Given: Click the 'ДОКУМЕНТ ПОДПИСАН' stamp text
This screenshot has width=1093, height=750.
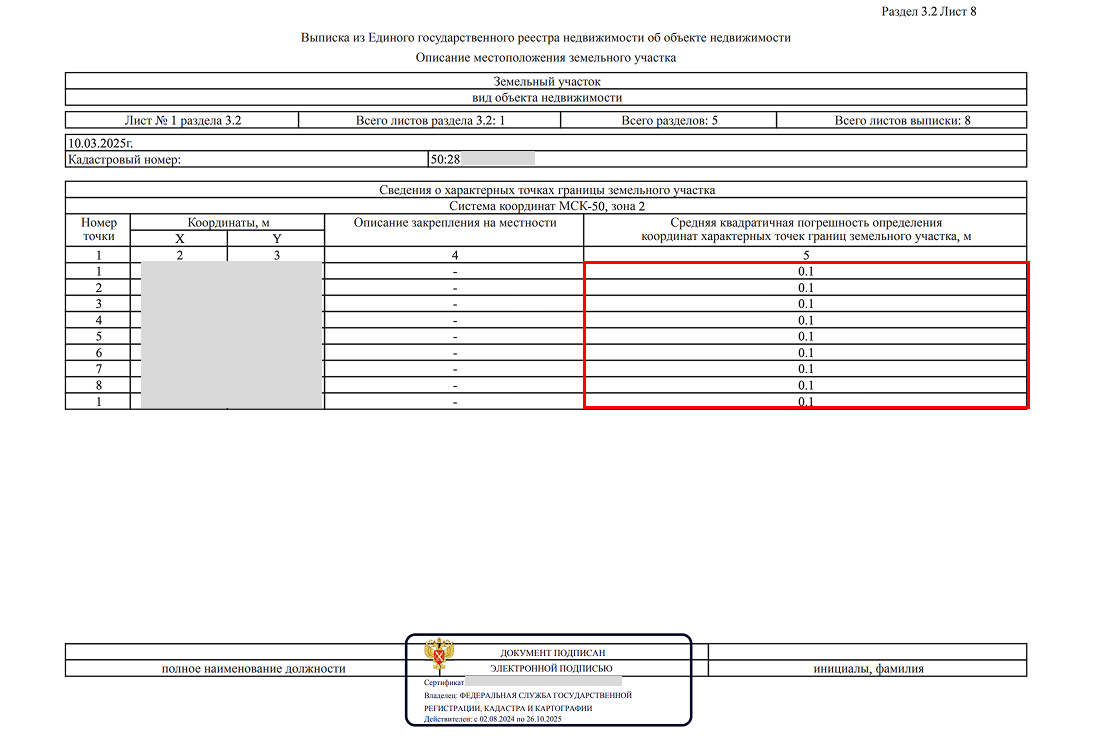Looking at the screenshot, I should (553, 653).
